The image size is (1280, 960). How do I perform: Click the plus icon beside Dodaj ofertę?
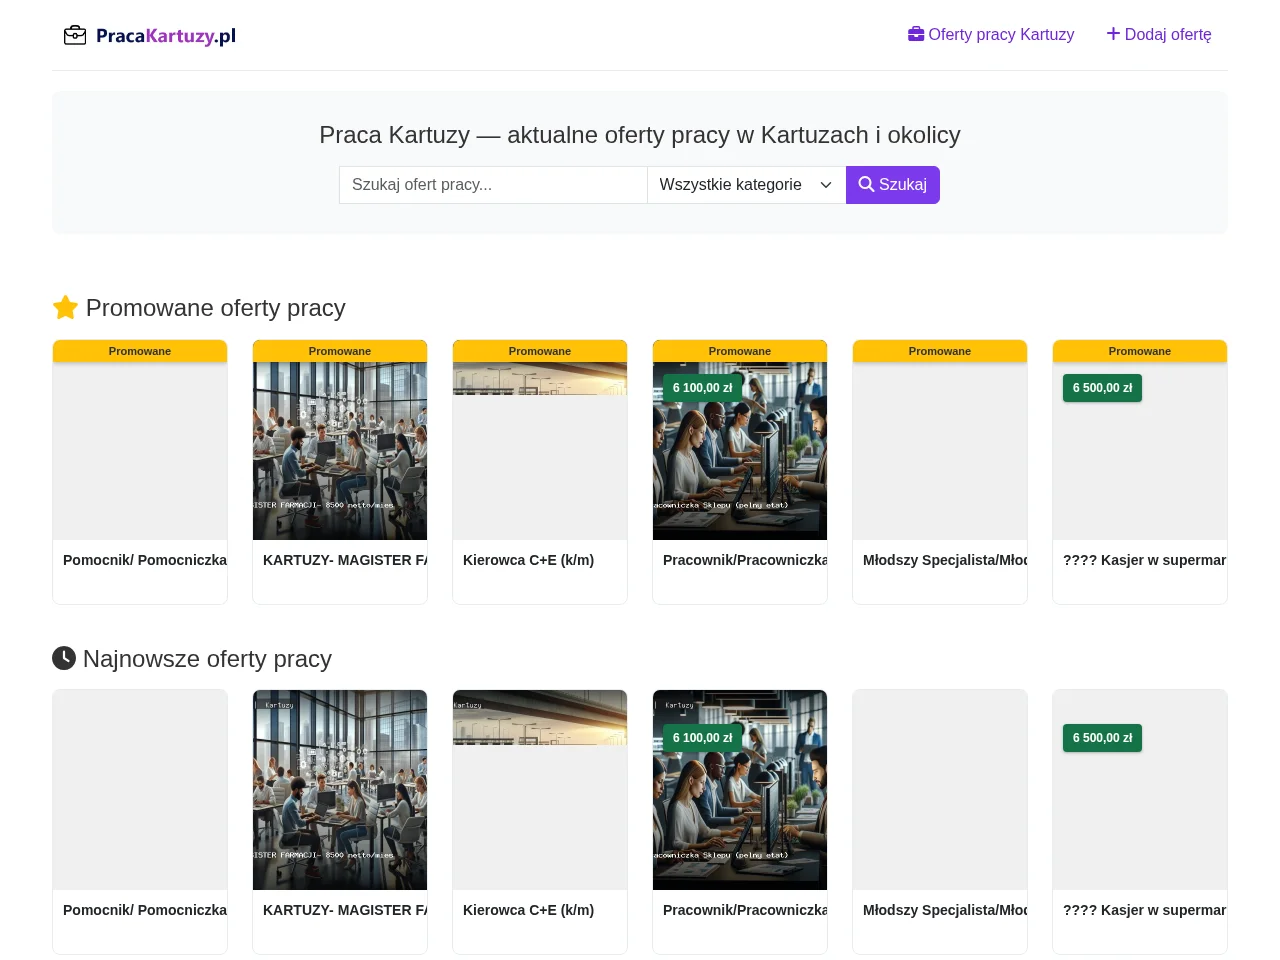click(1113, 34)
